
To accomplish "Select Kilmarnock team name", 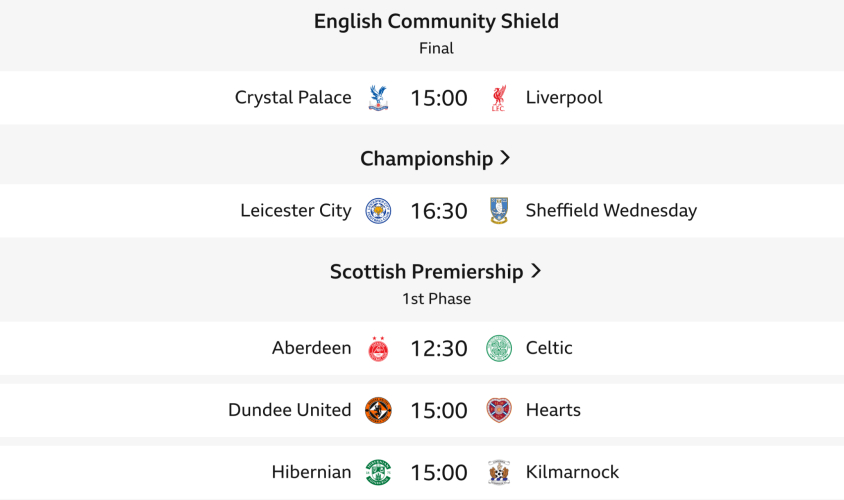I will (x=572, y=473).
